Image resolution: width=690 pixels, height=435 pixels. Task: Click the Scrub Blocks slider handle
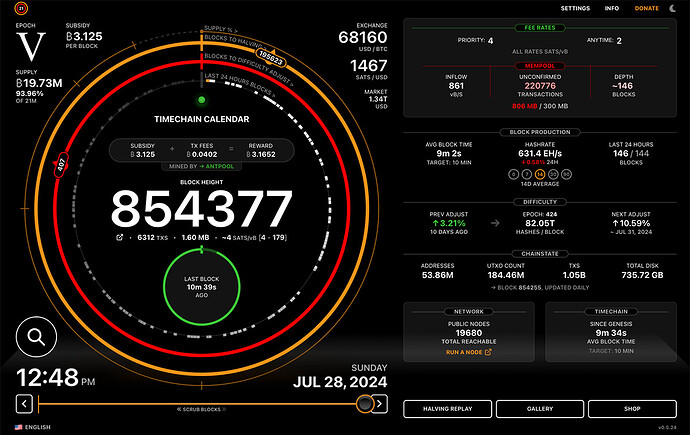[x=366, y=403]
